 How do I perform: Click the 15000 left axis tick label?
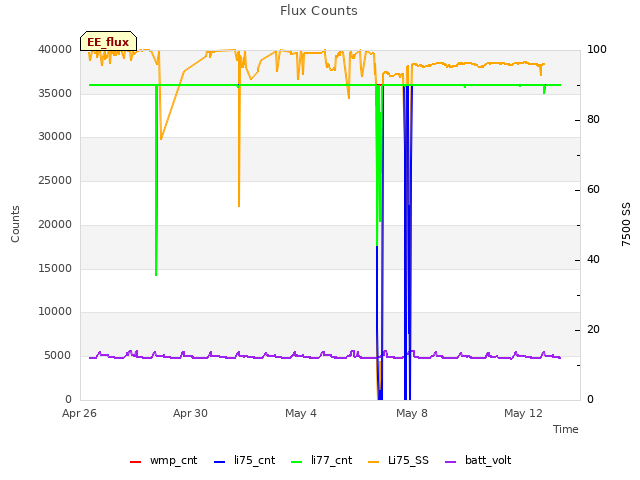pyautogui.click(x=55, y=269)
